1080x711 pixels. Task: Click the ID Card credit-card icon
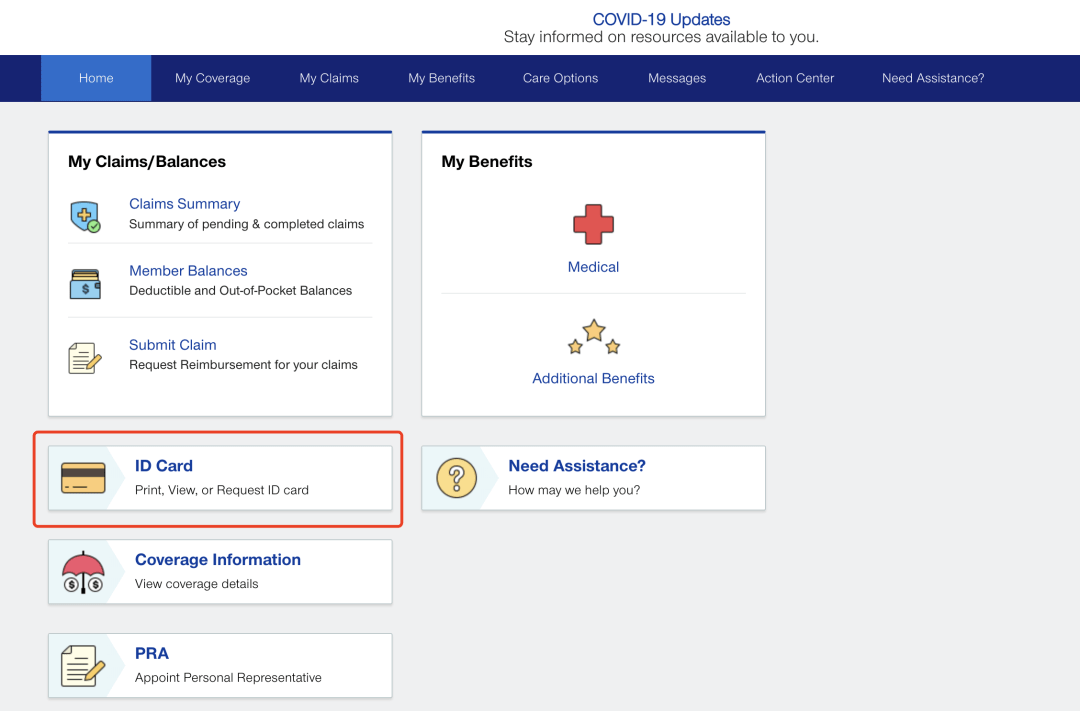(x=85, y=477)
